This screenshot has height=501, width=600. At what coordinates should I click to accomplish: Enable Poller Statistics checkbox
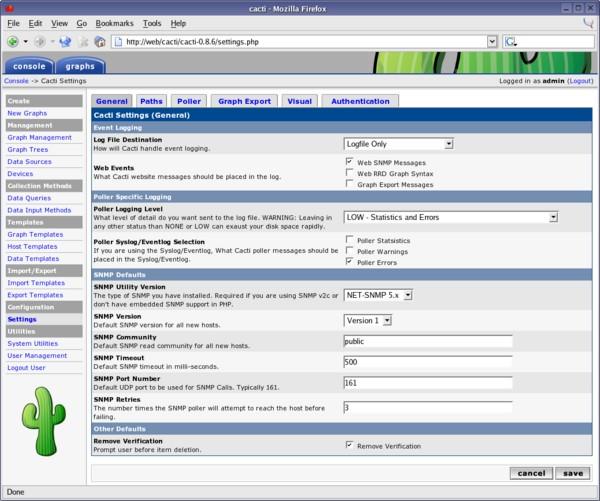(349, 239)
